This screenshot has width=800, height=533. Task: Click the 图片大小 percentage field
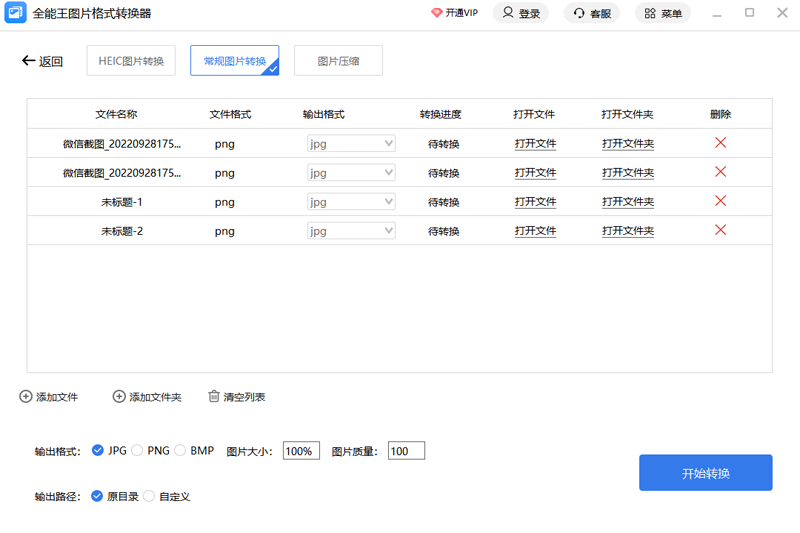tap(301, 451)
